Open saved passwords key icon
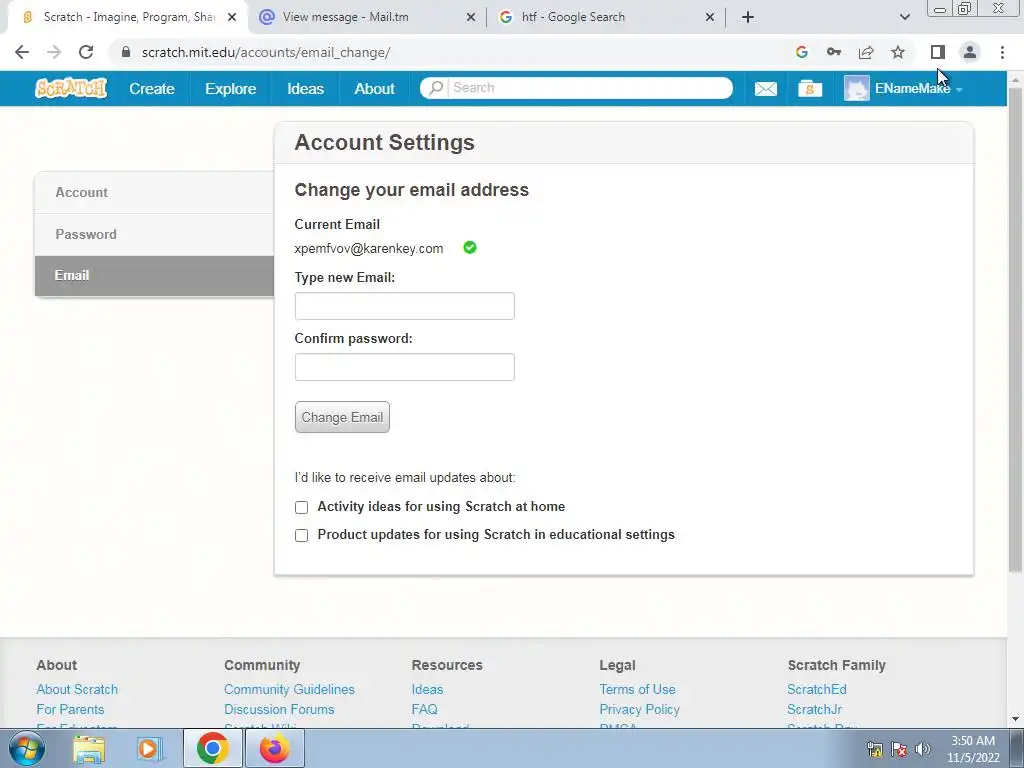Viewport: 1024px width, 768px height. 834,52
